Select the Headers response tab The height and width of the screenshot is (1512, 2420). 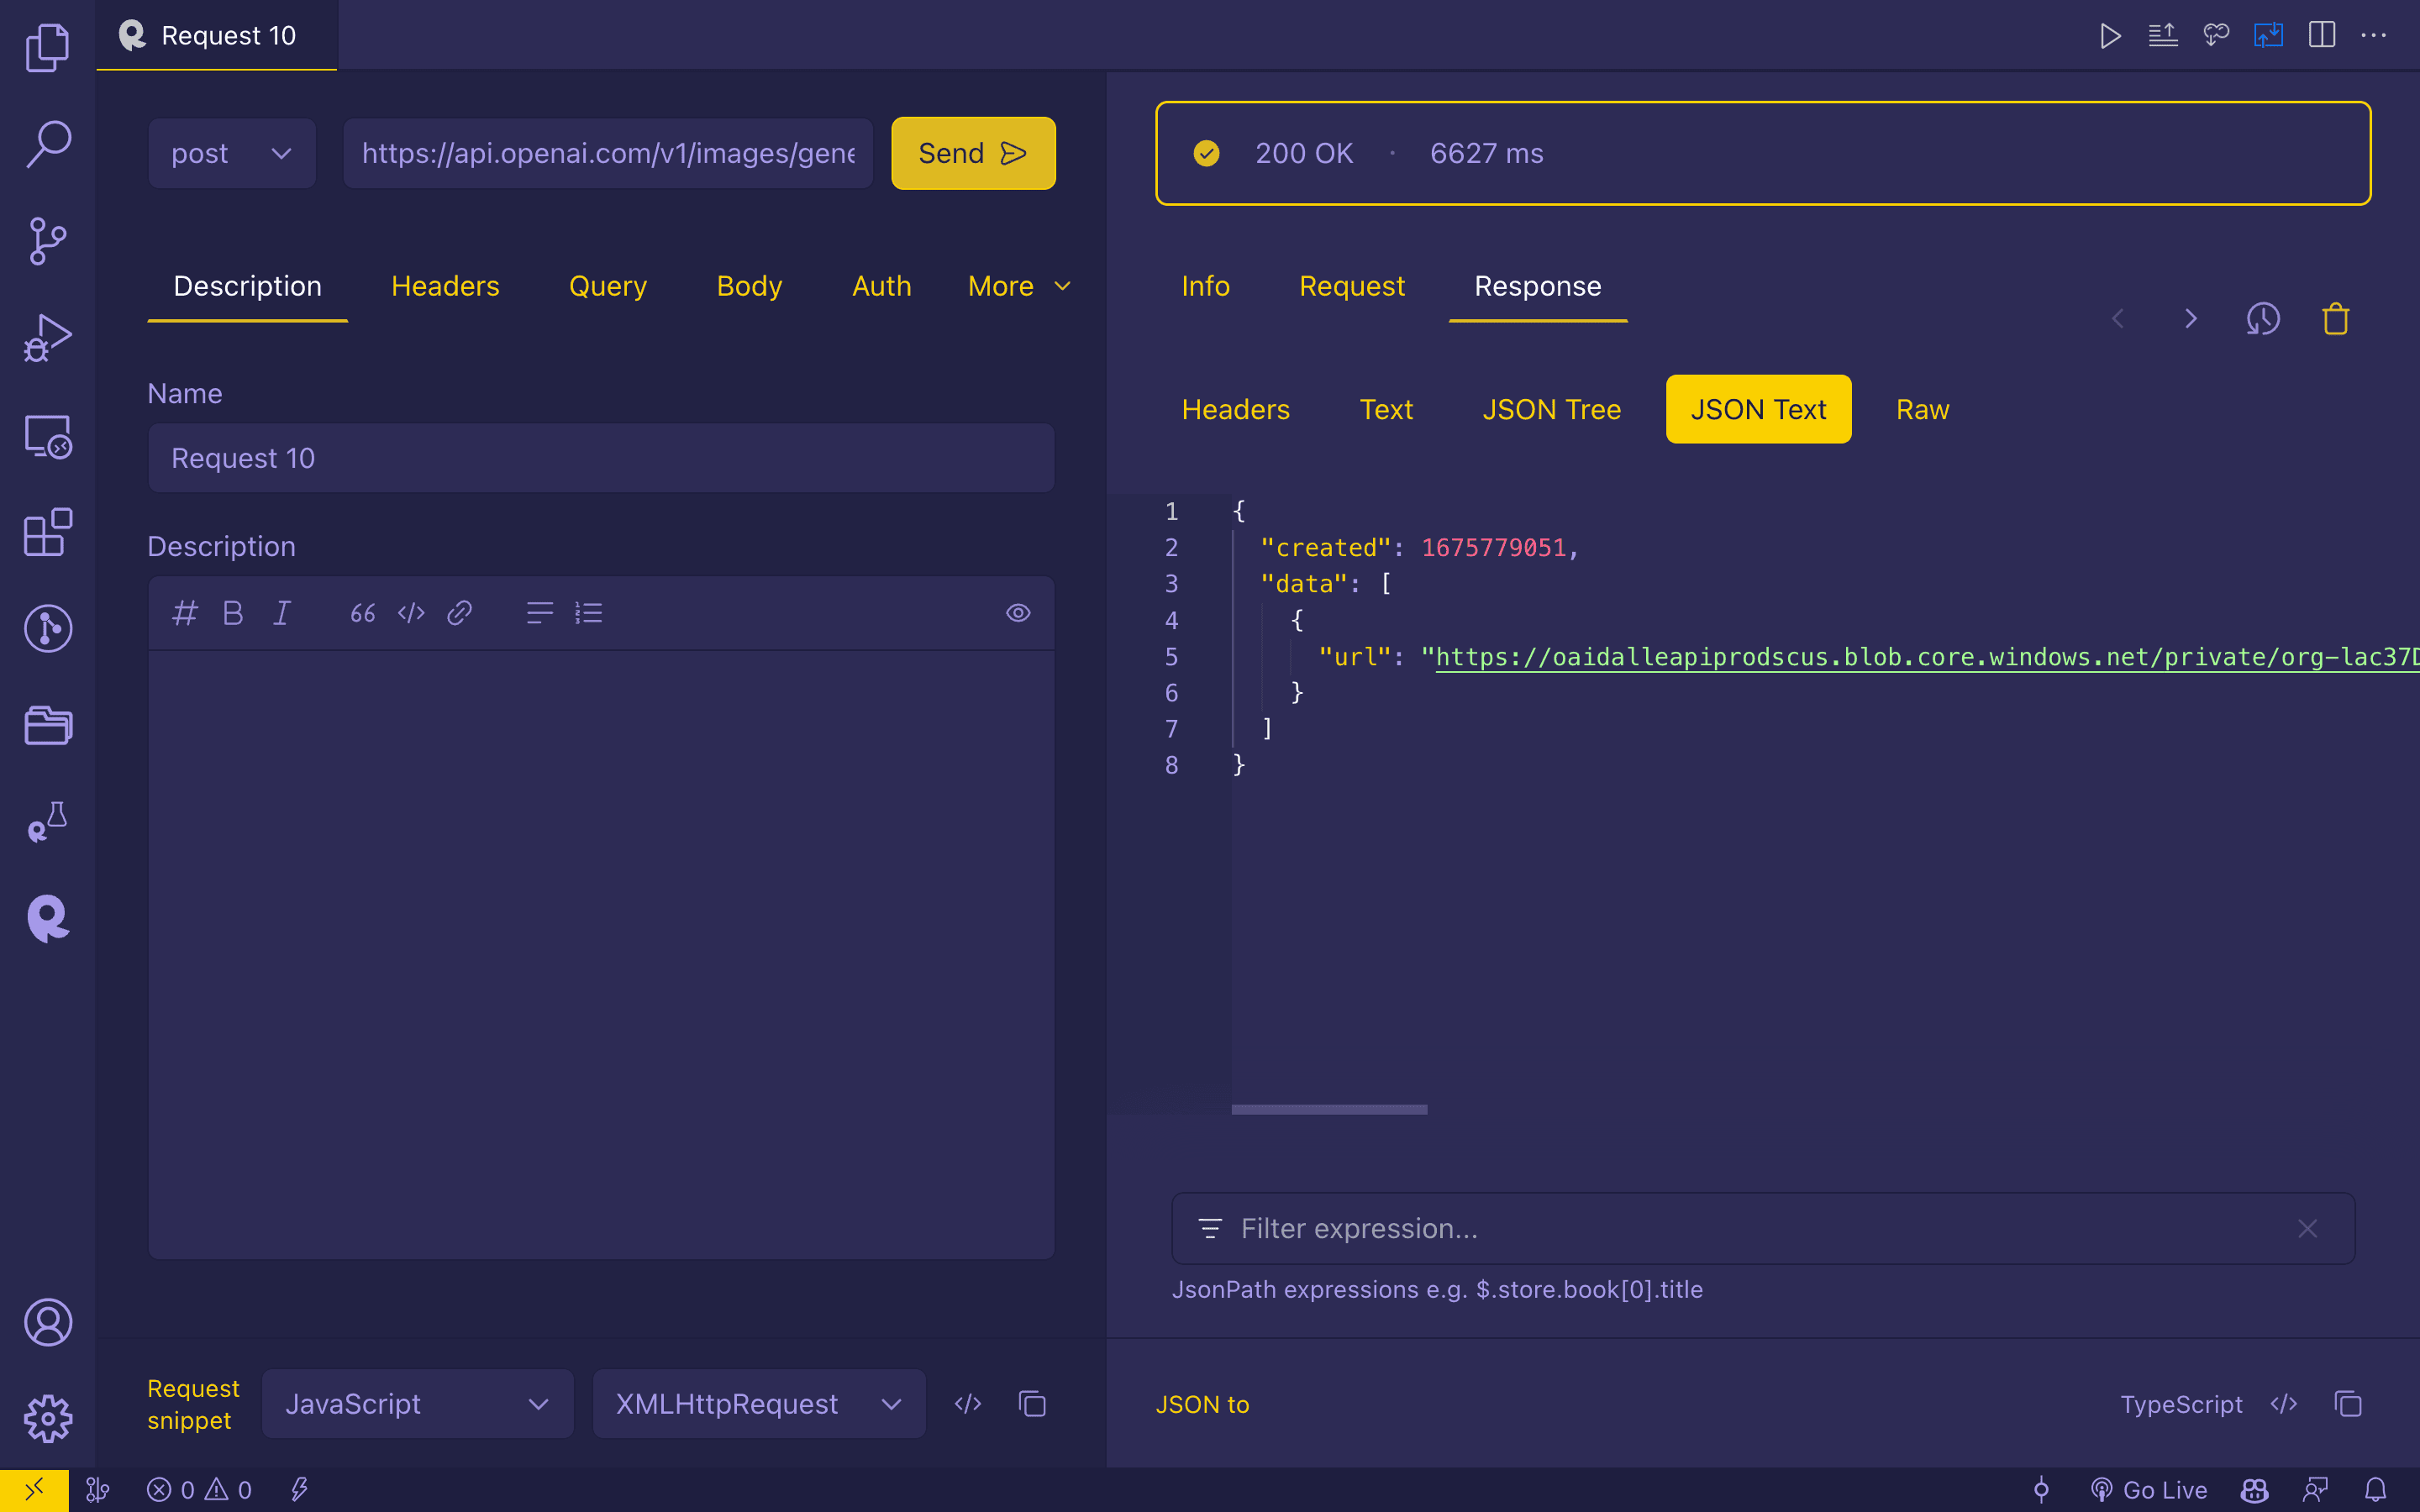click(1235, 407)
